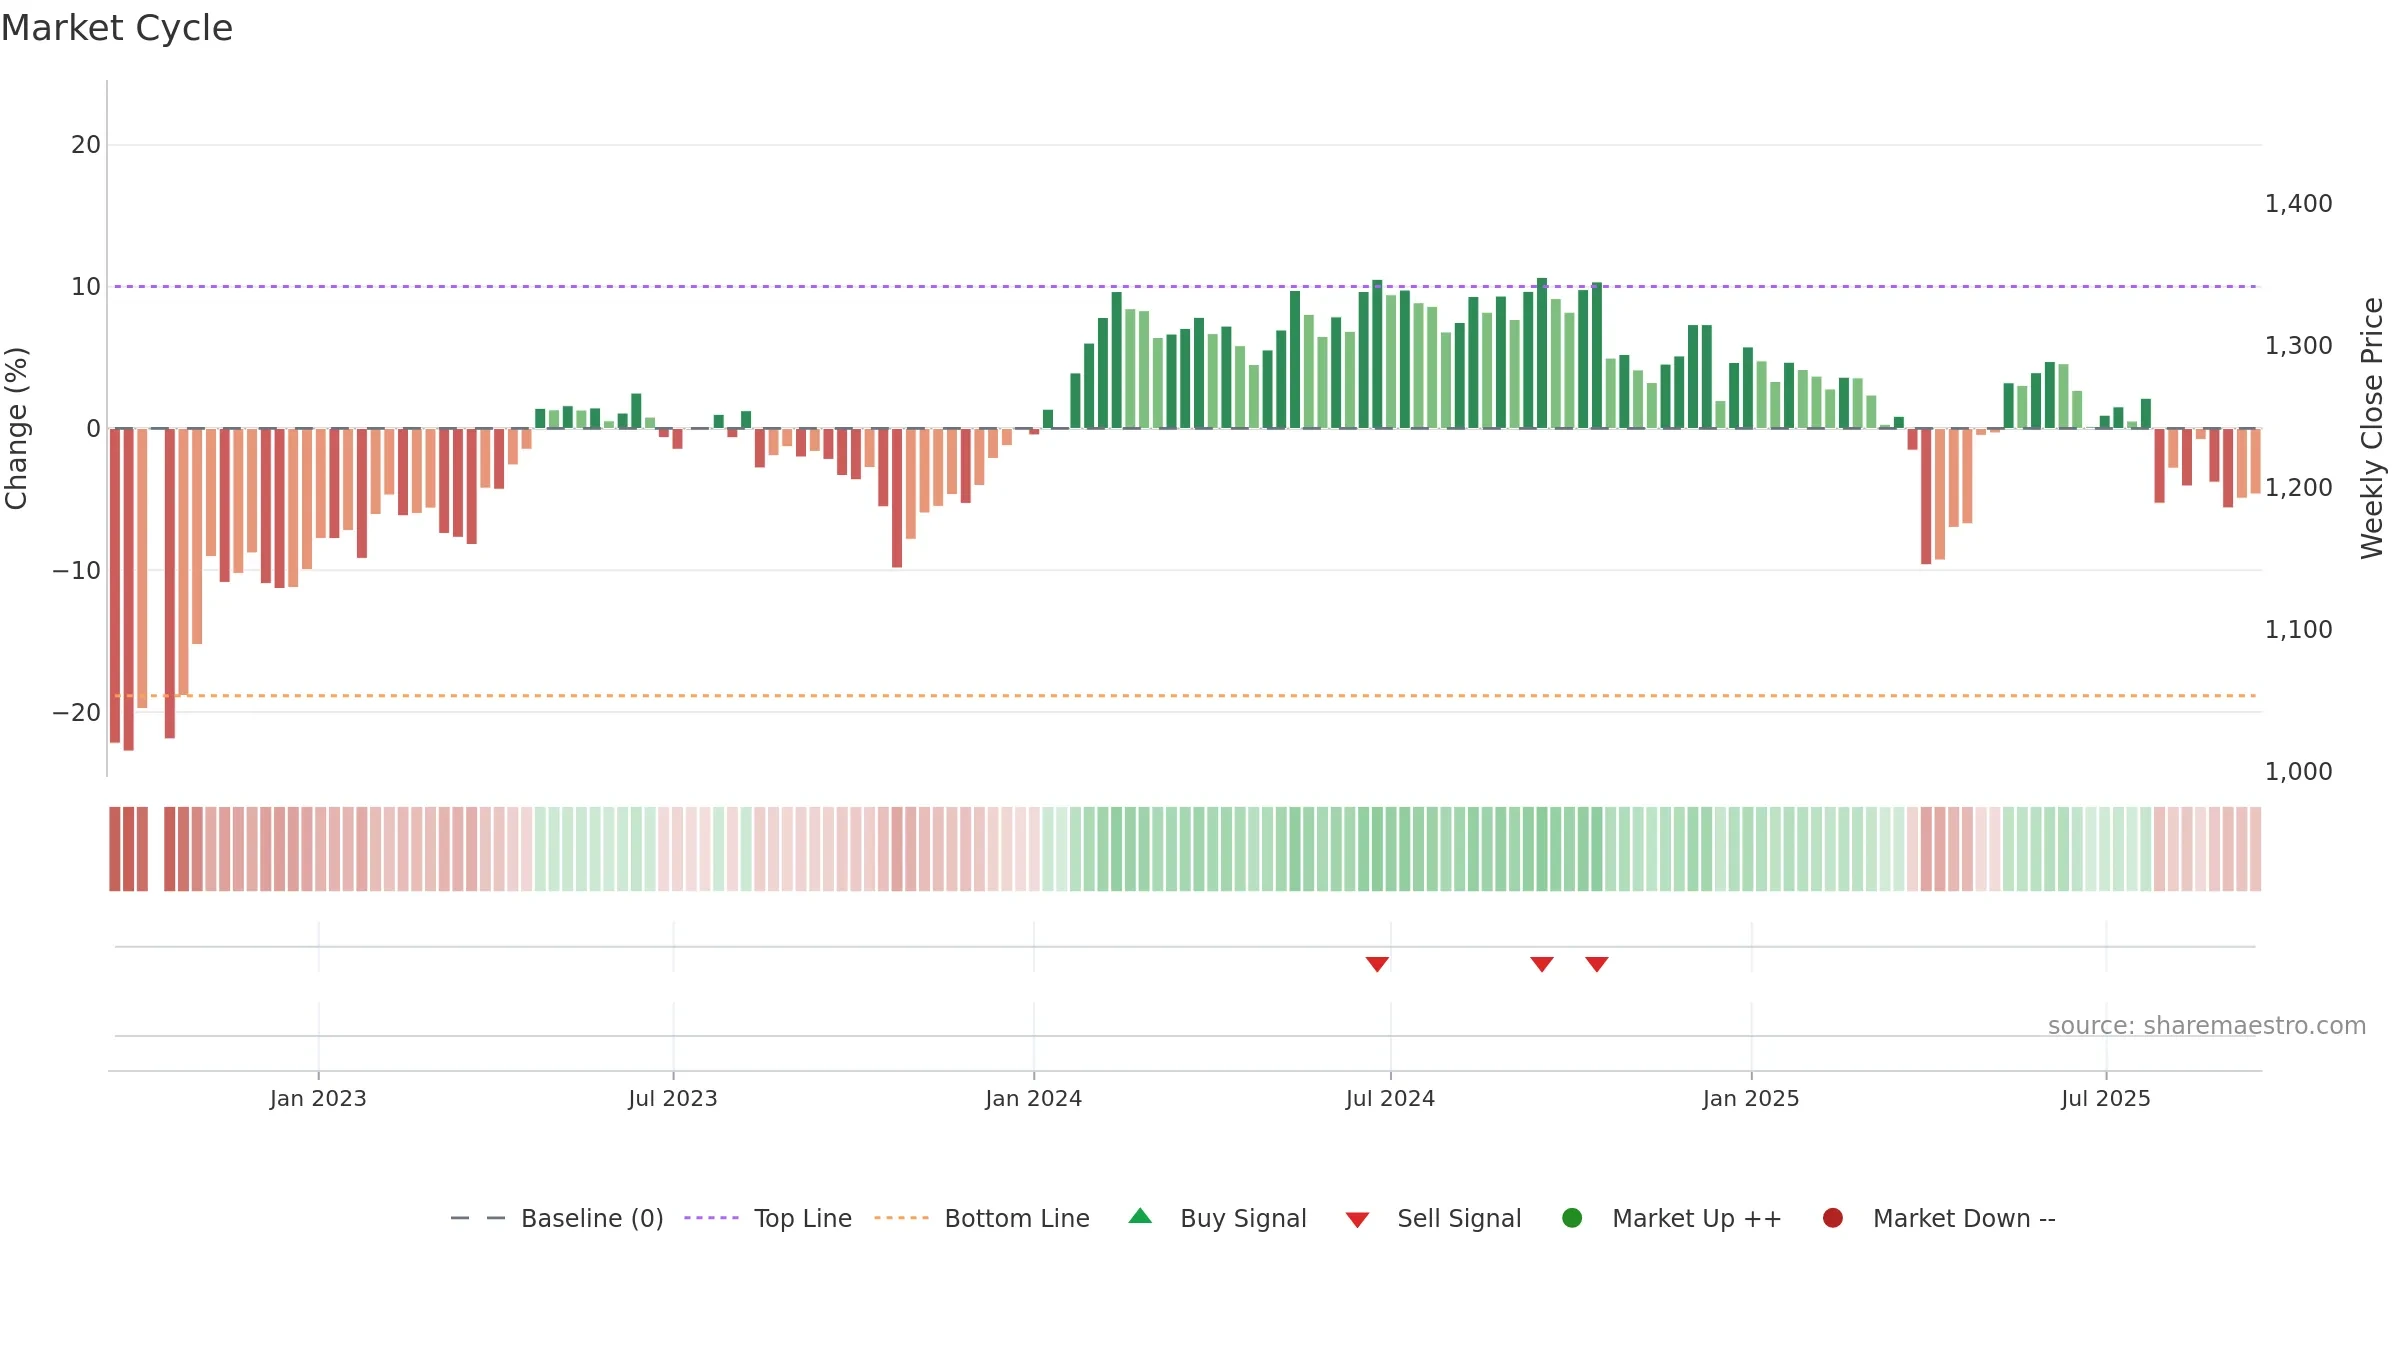The image size is (2400, 1350).
Task: Select the last sell signal marker on the right
Action: [1597, 964]
